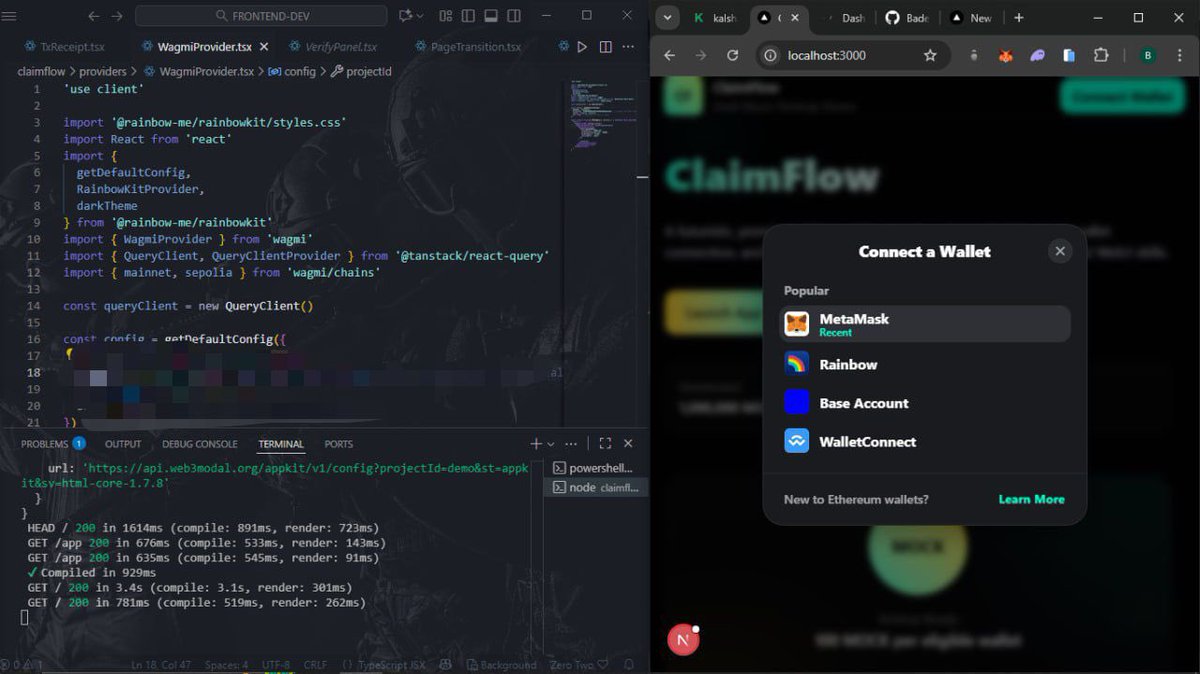This screenshot has width=1200, height=674.
Task: Open the Learn More link in the wallet modal
Action: 1031,498
